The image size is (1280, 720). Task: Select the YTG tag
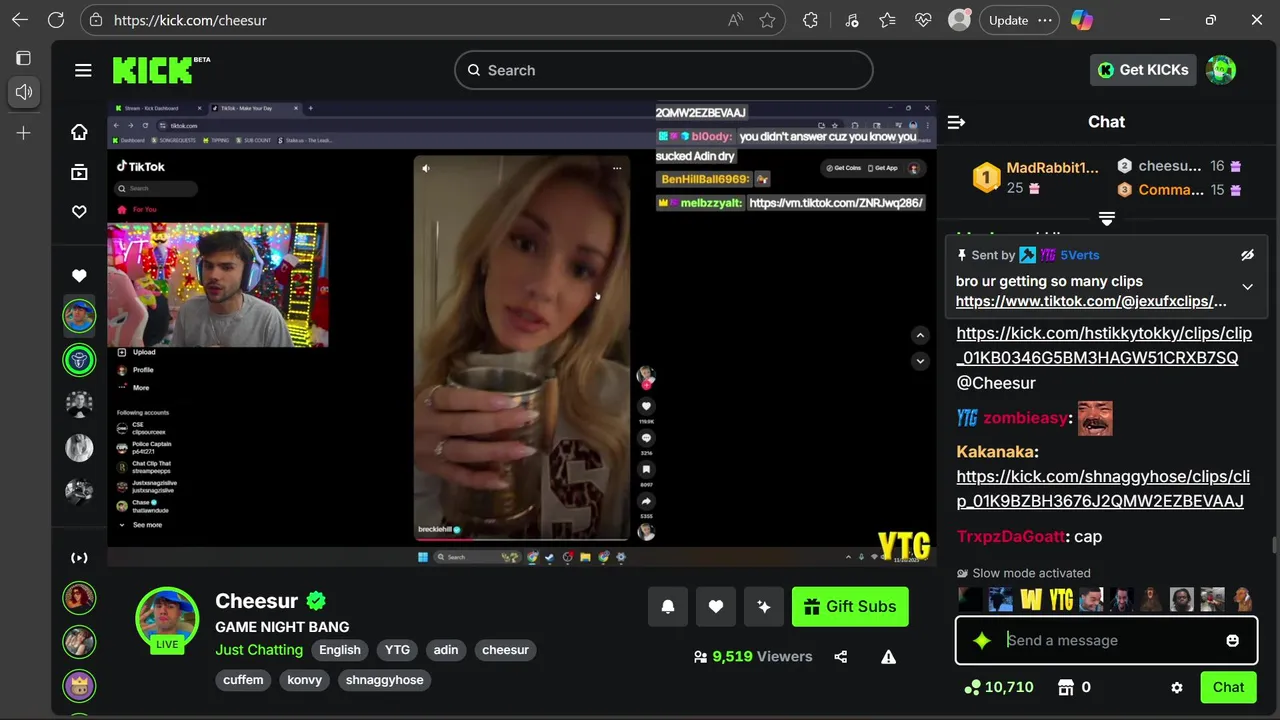coord(397,650)
